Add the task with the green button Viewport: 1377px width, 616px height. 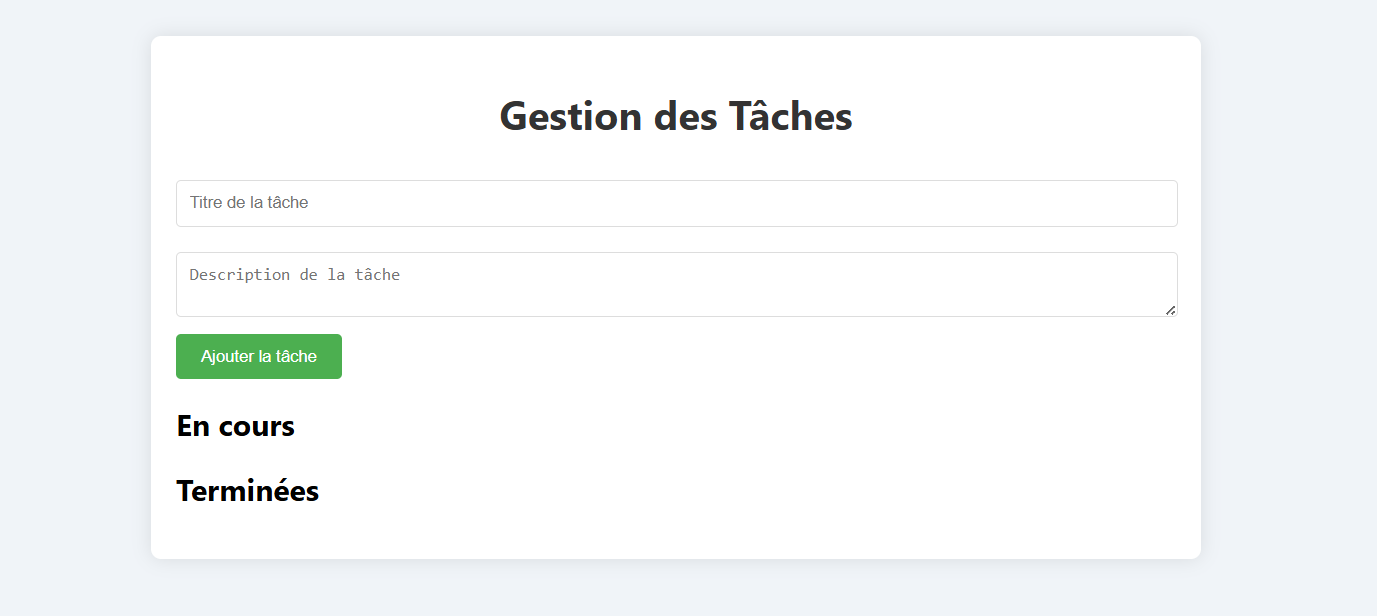tap(259, 357)
